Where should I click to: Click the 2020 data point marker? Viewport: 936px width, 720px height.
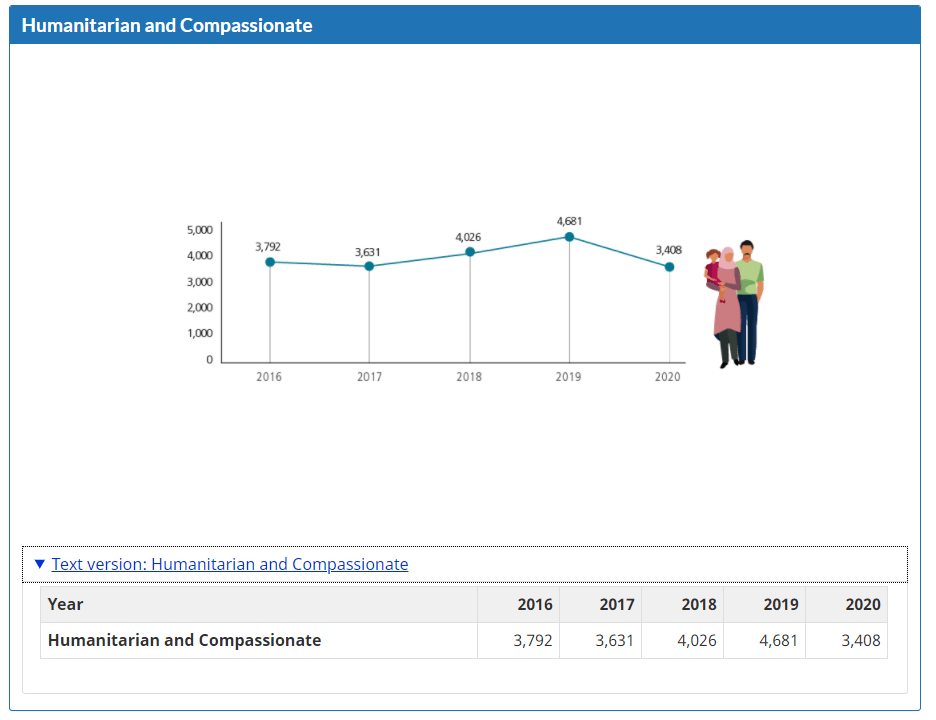click(669, 267)
